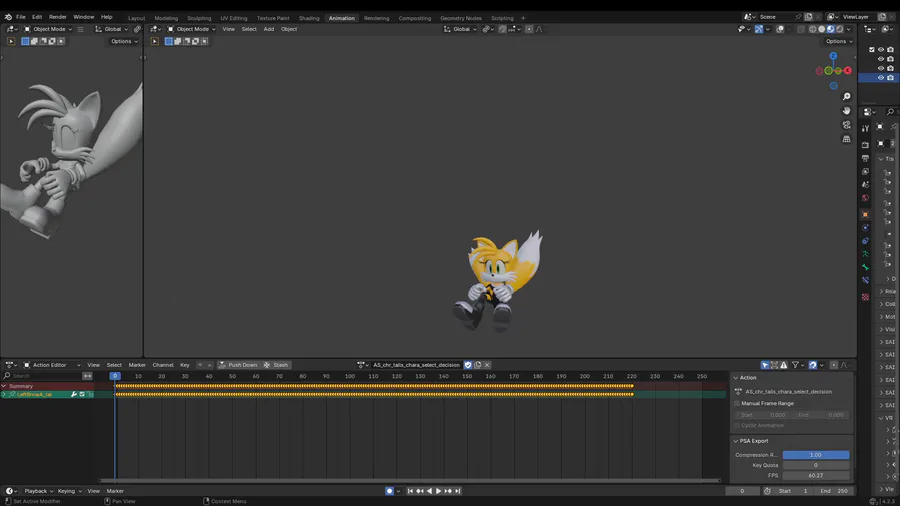Open the Physics properties tab icon
Viewport: 900px width, 506px height.
pos(865,228)
